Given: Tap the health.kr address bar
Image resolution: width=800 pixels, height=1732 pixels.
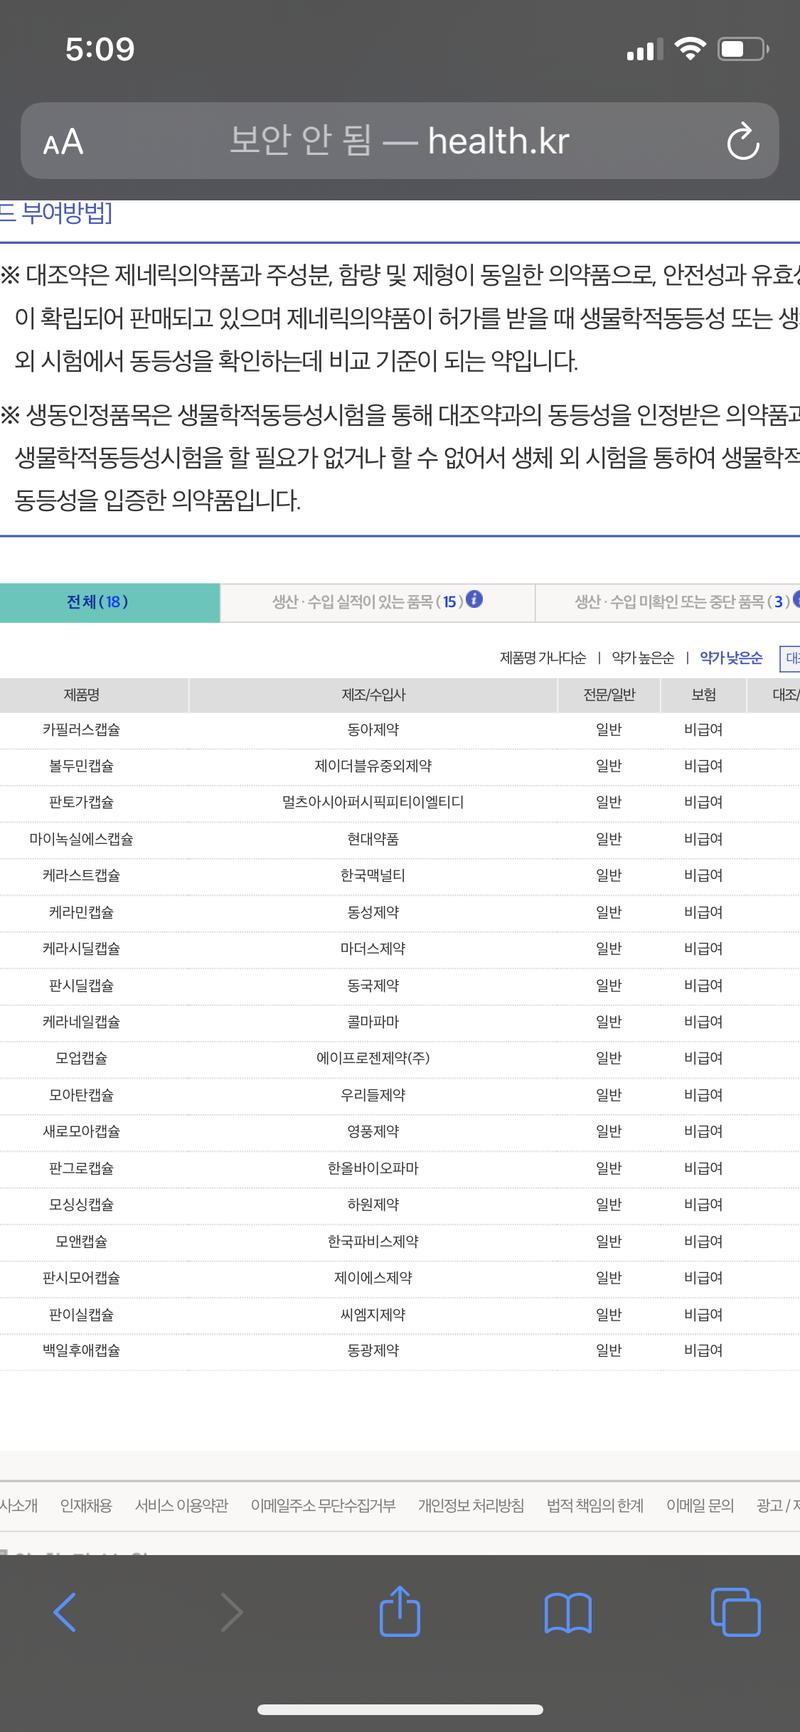Looking at the screenshot, I should click(x=400, y=141).
